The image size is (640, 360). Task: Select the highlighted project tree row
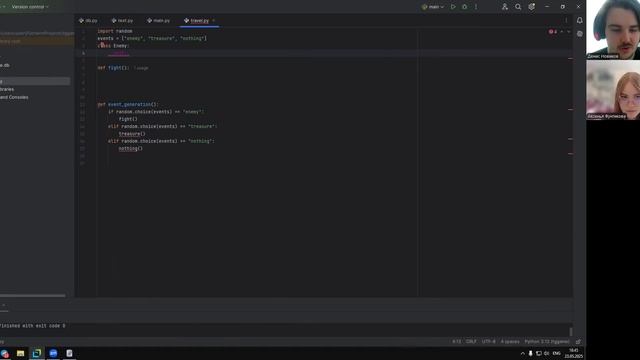click(x=35, y=81)
